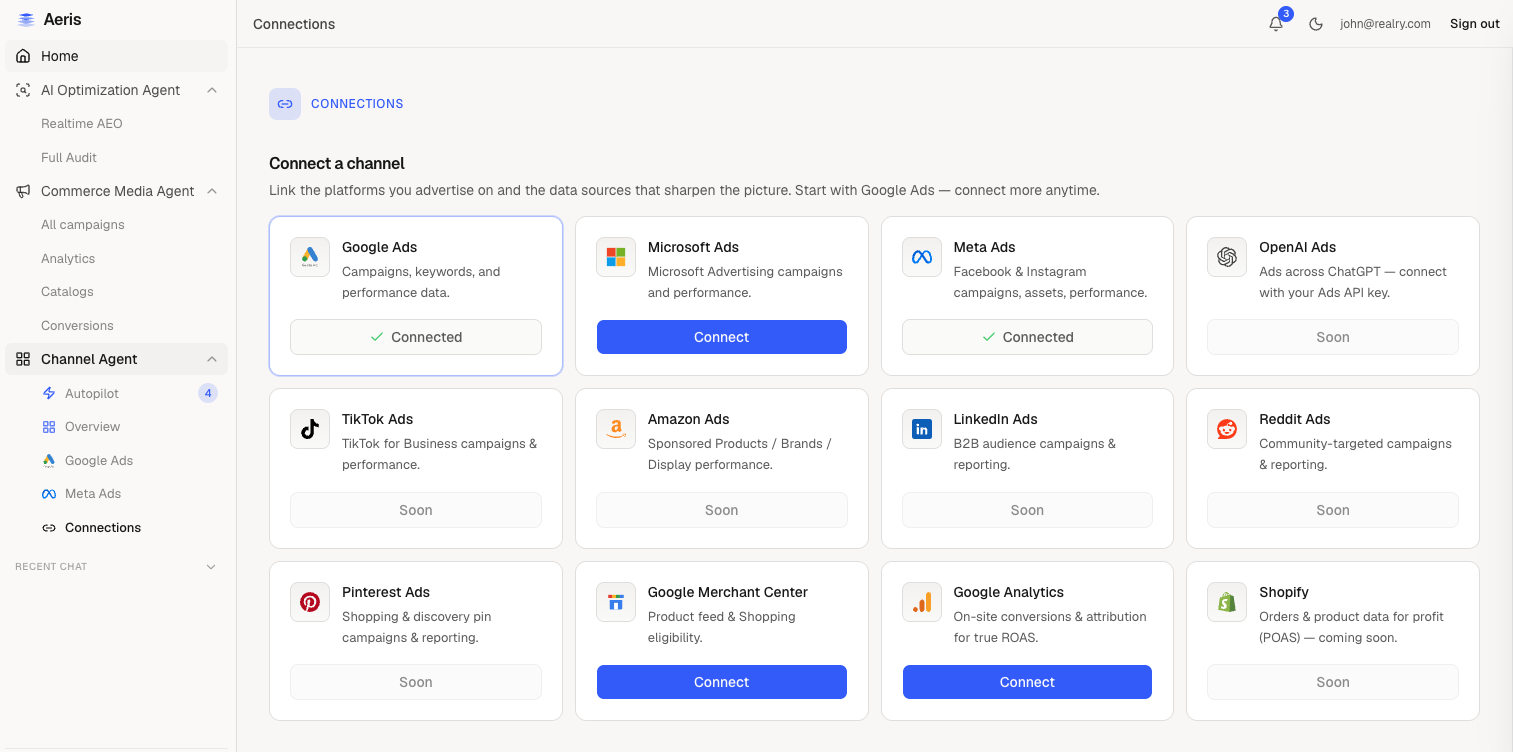Click the Soon button on LinkedIn Ads
Image resolution: width=1513 pixels, height=752 pixels.
pyautogui.click(x=1027, y=510)
